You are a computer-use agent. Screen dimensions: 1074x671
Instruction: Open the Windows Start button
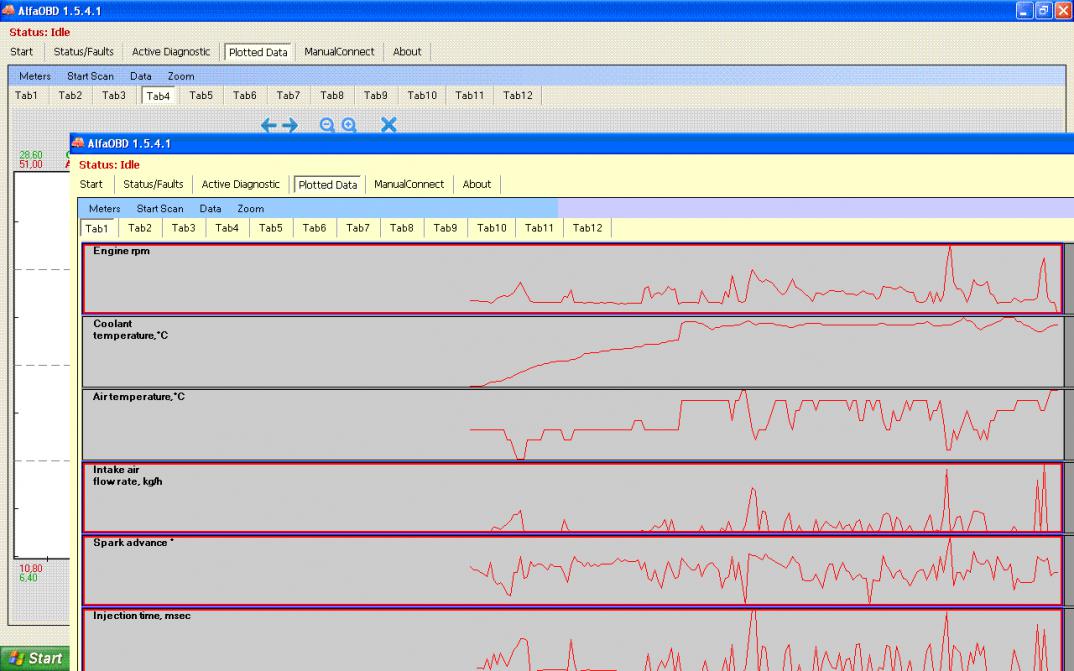click(34, 658)
